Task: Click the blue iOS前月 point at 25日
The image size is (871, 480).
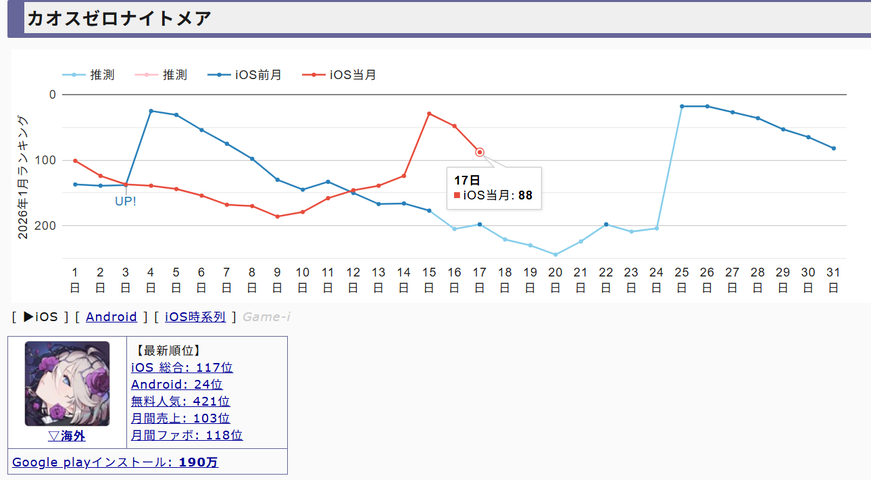Action: (682, 106)
